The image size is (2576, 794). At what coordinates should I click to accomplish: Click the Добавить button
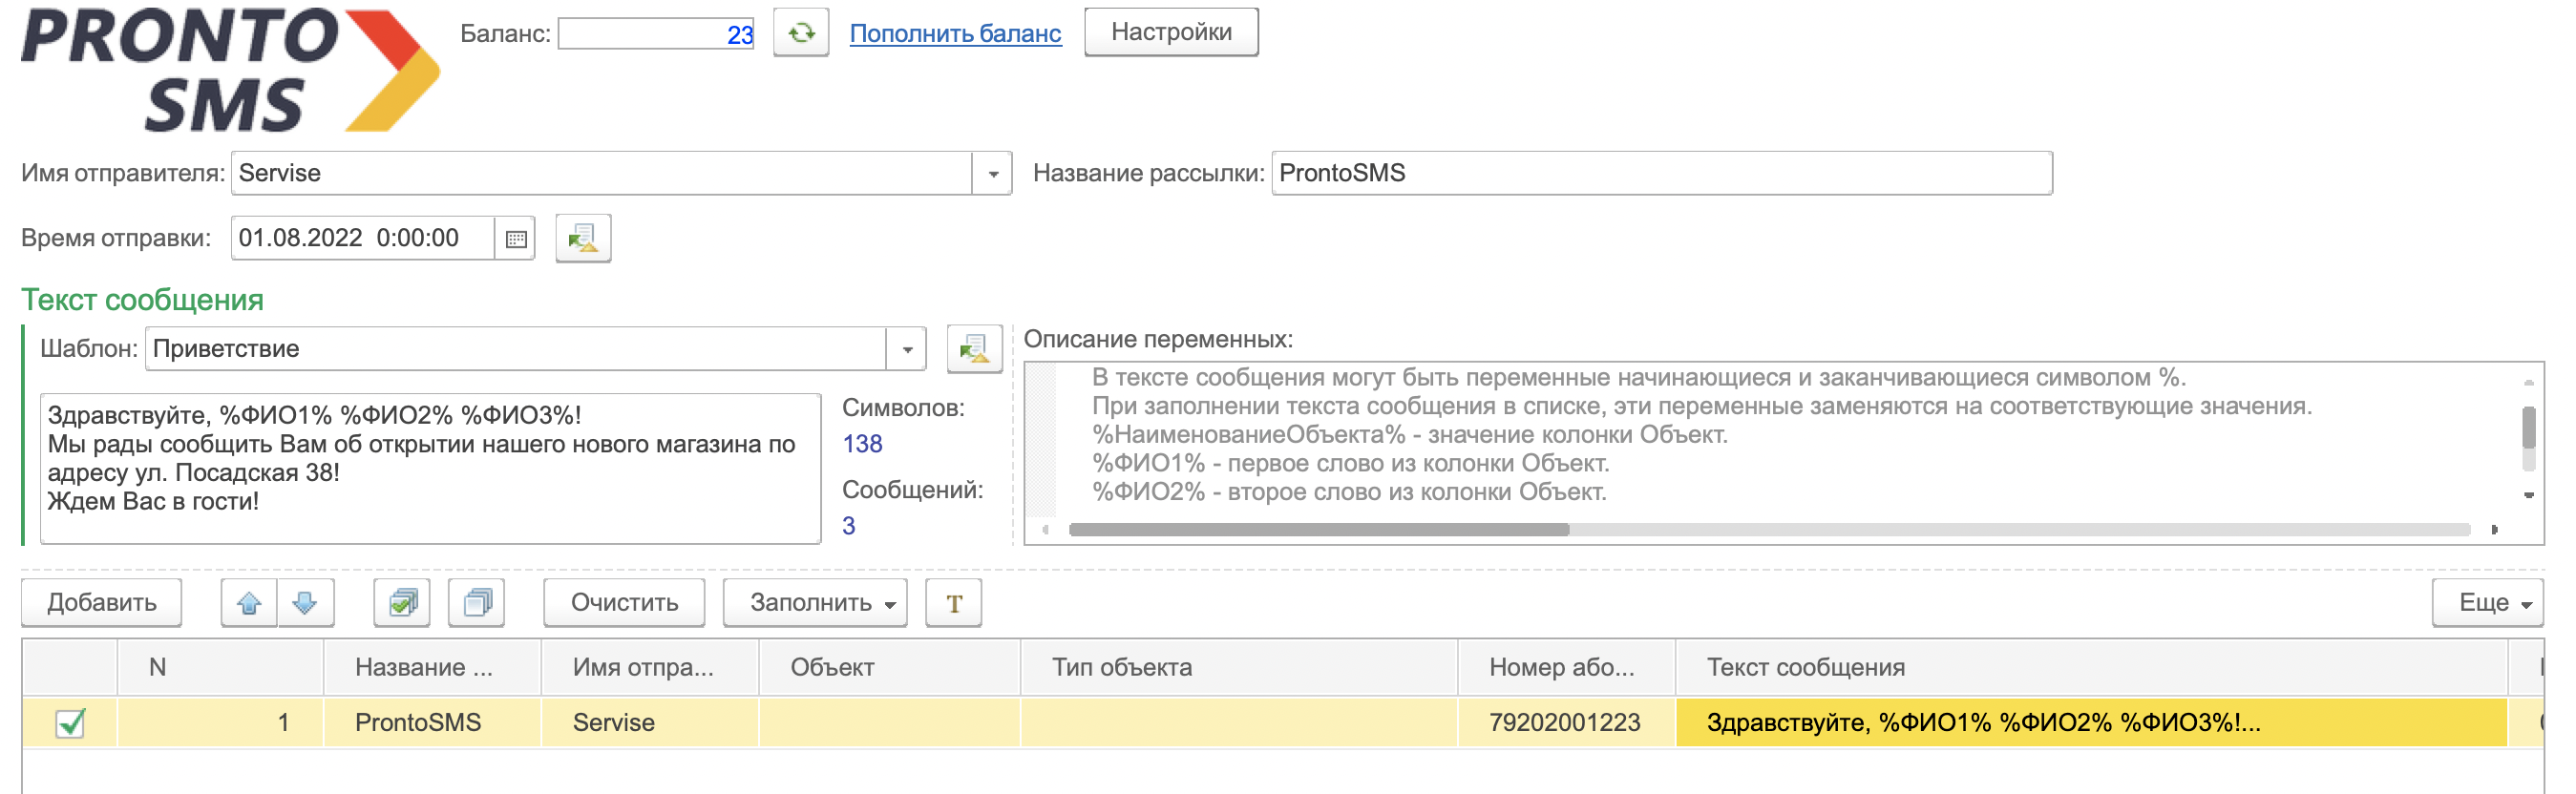102,603
